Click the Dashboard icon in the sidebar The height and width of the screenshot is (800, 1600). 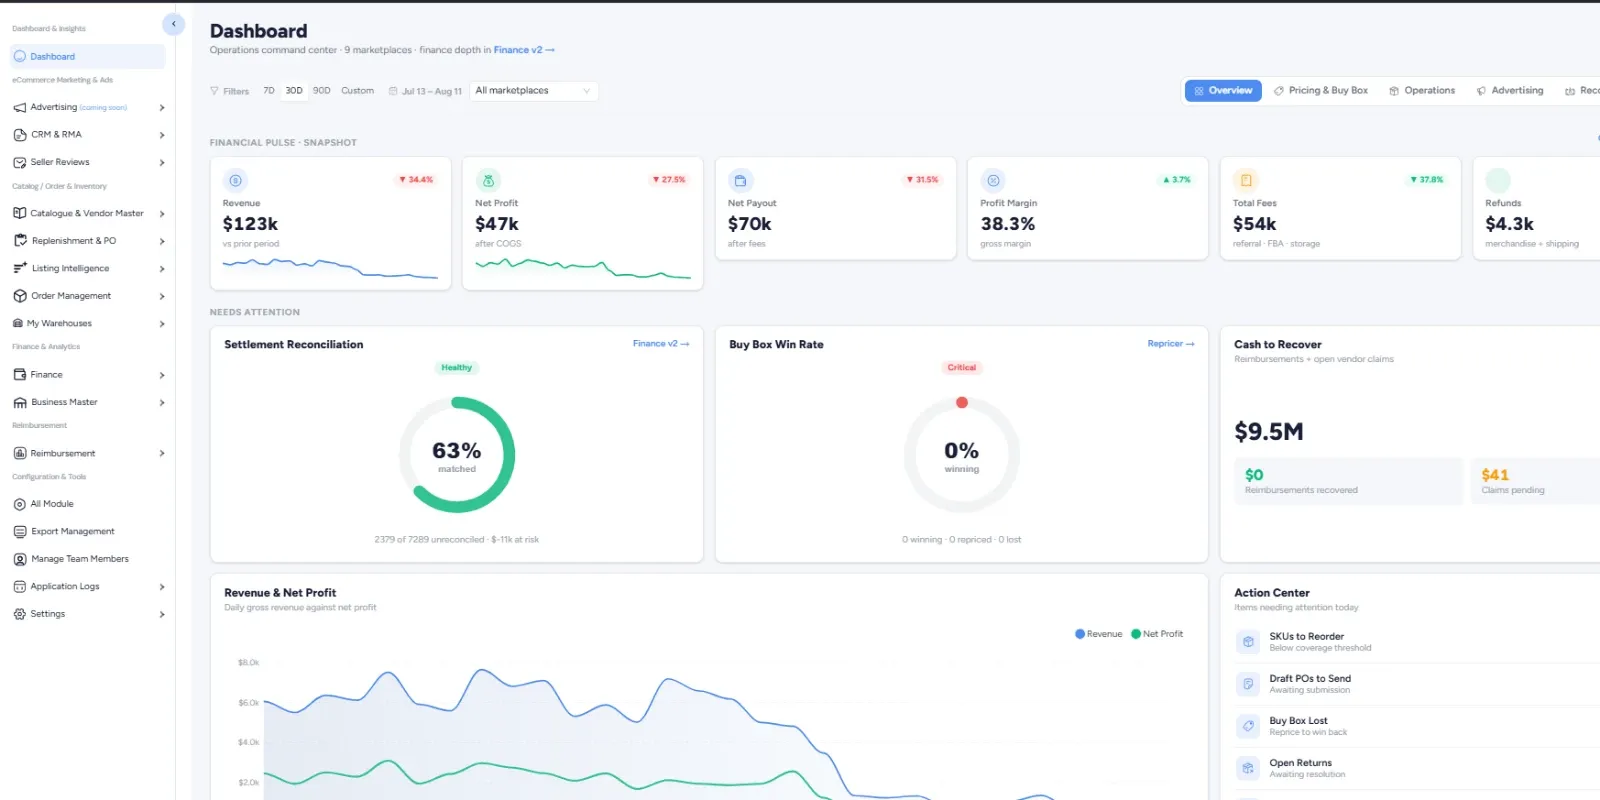point(20,57)
